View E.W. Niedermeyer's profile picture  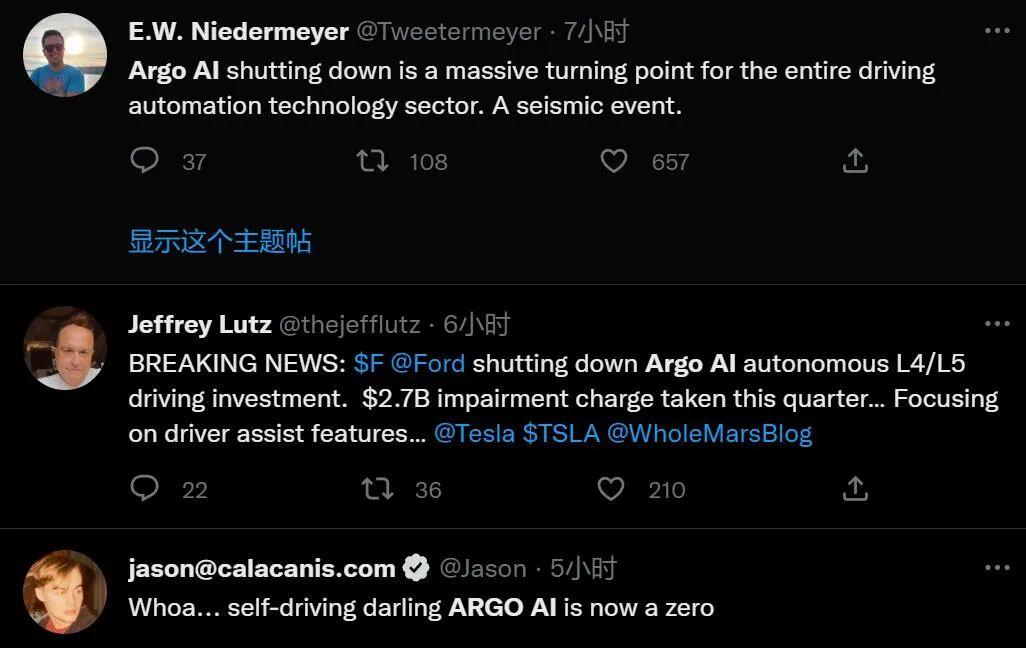[x=65, y=55]
